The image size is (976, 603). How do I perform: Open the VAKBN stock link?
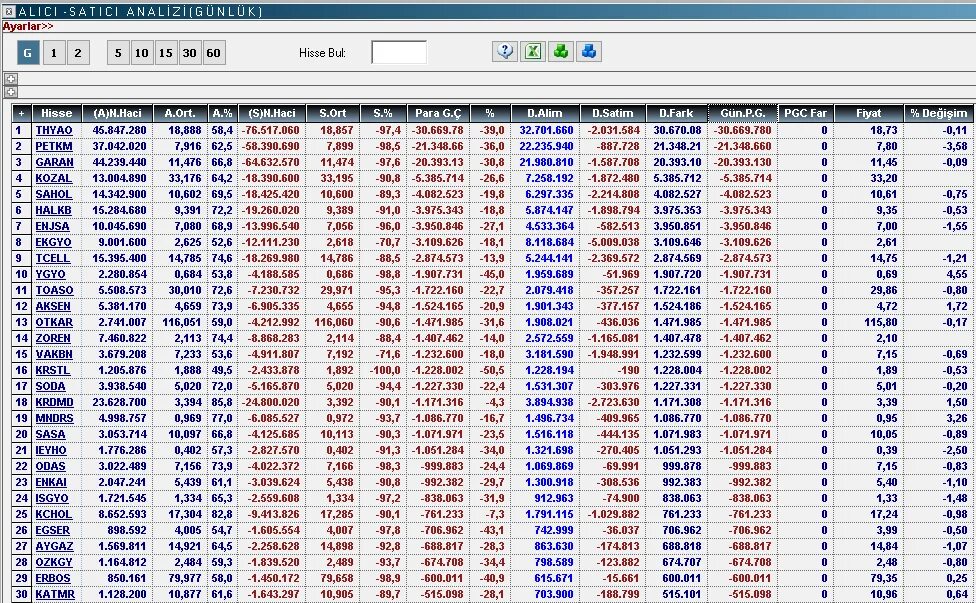54,354
